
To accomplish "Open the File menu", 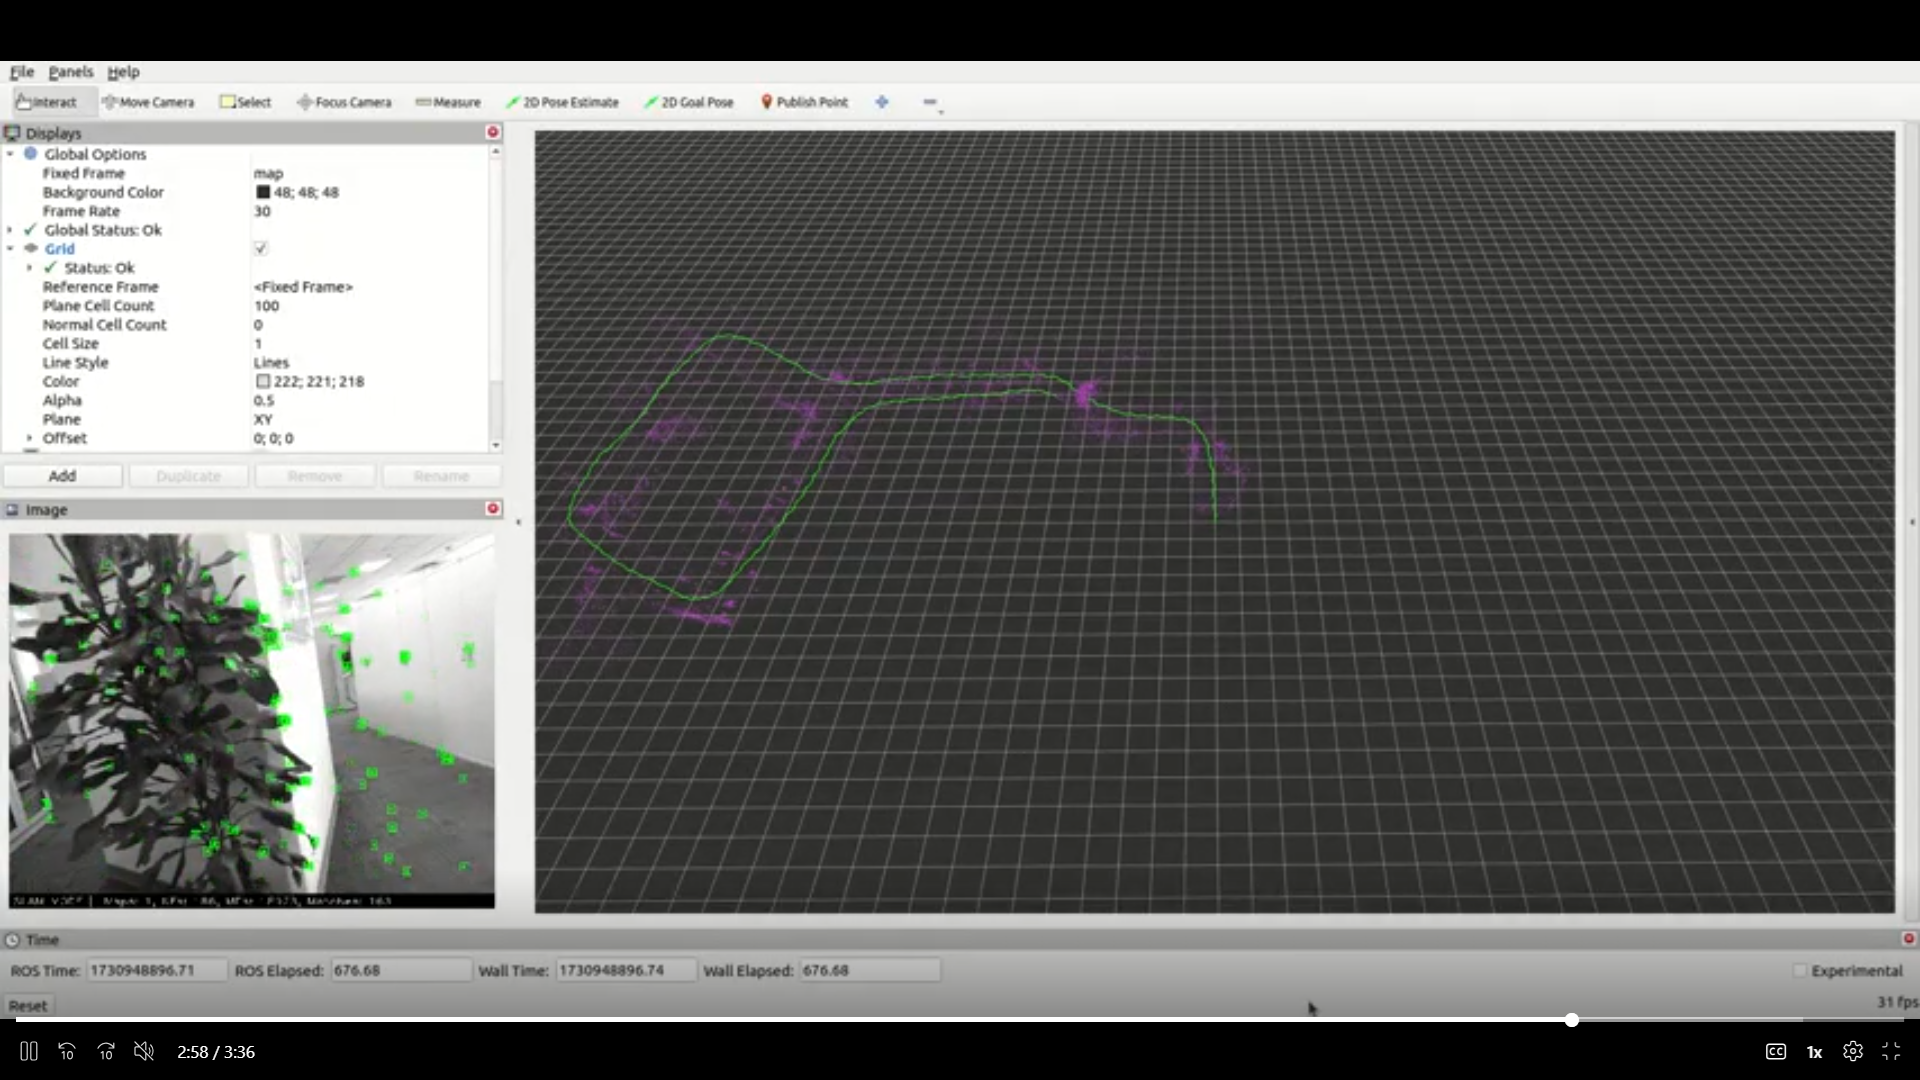I will [x=21, y=72].
